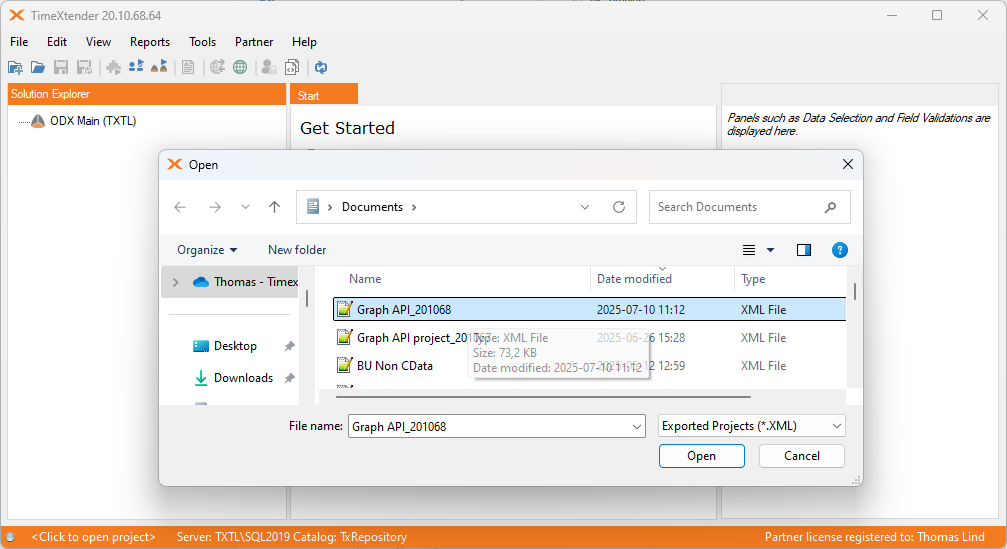Select the Graph API project_201067 file
This screenshot has height=549, width=1007.
590,338
